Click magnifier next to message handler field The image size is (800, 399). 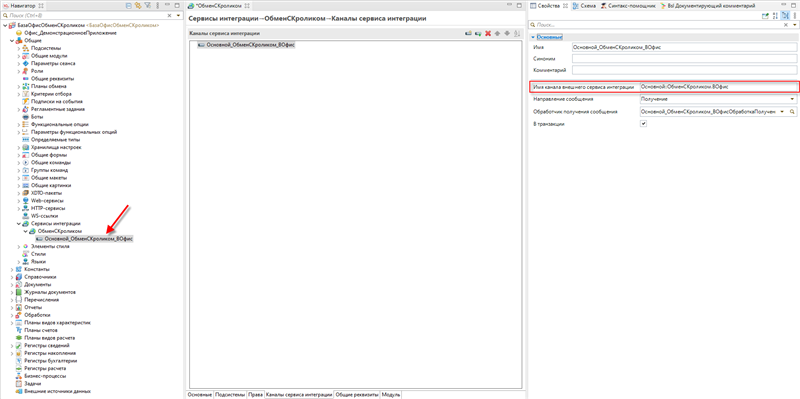(792, 111)
